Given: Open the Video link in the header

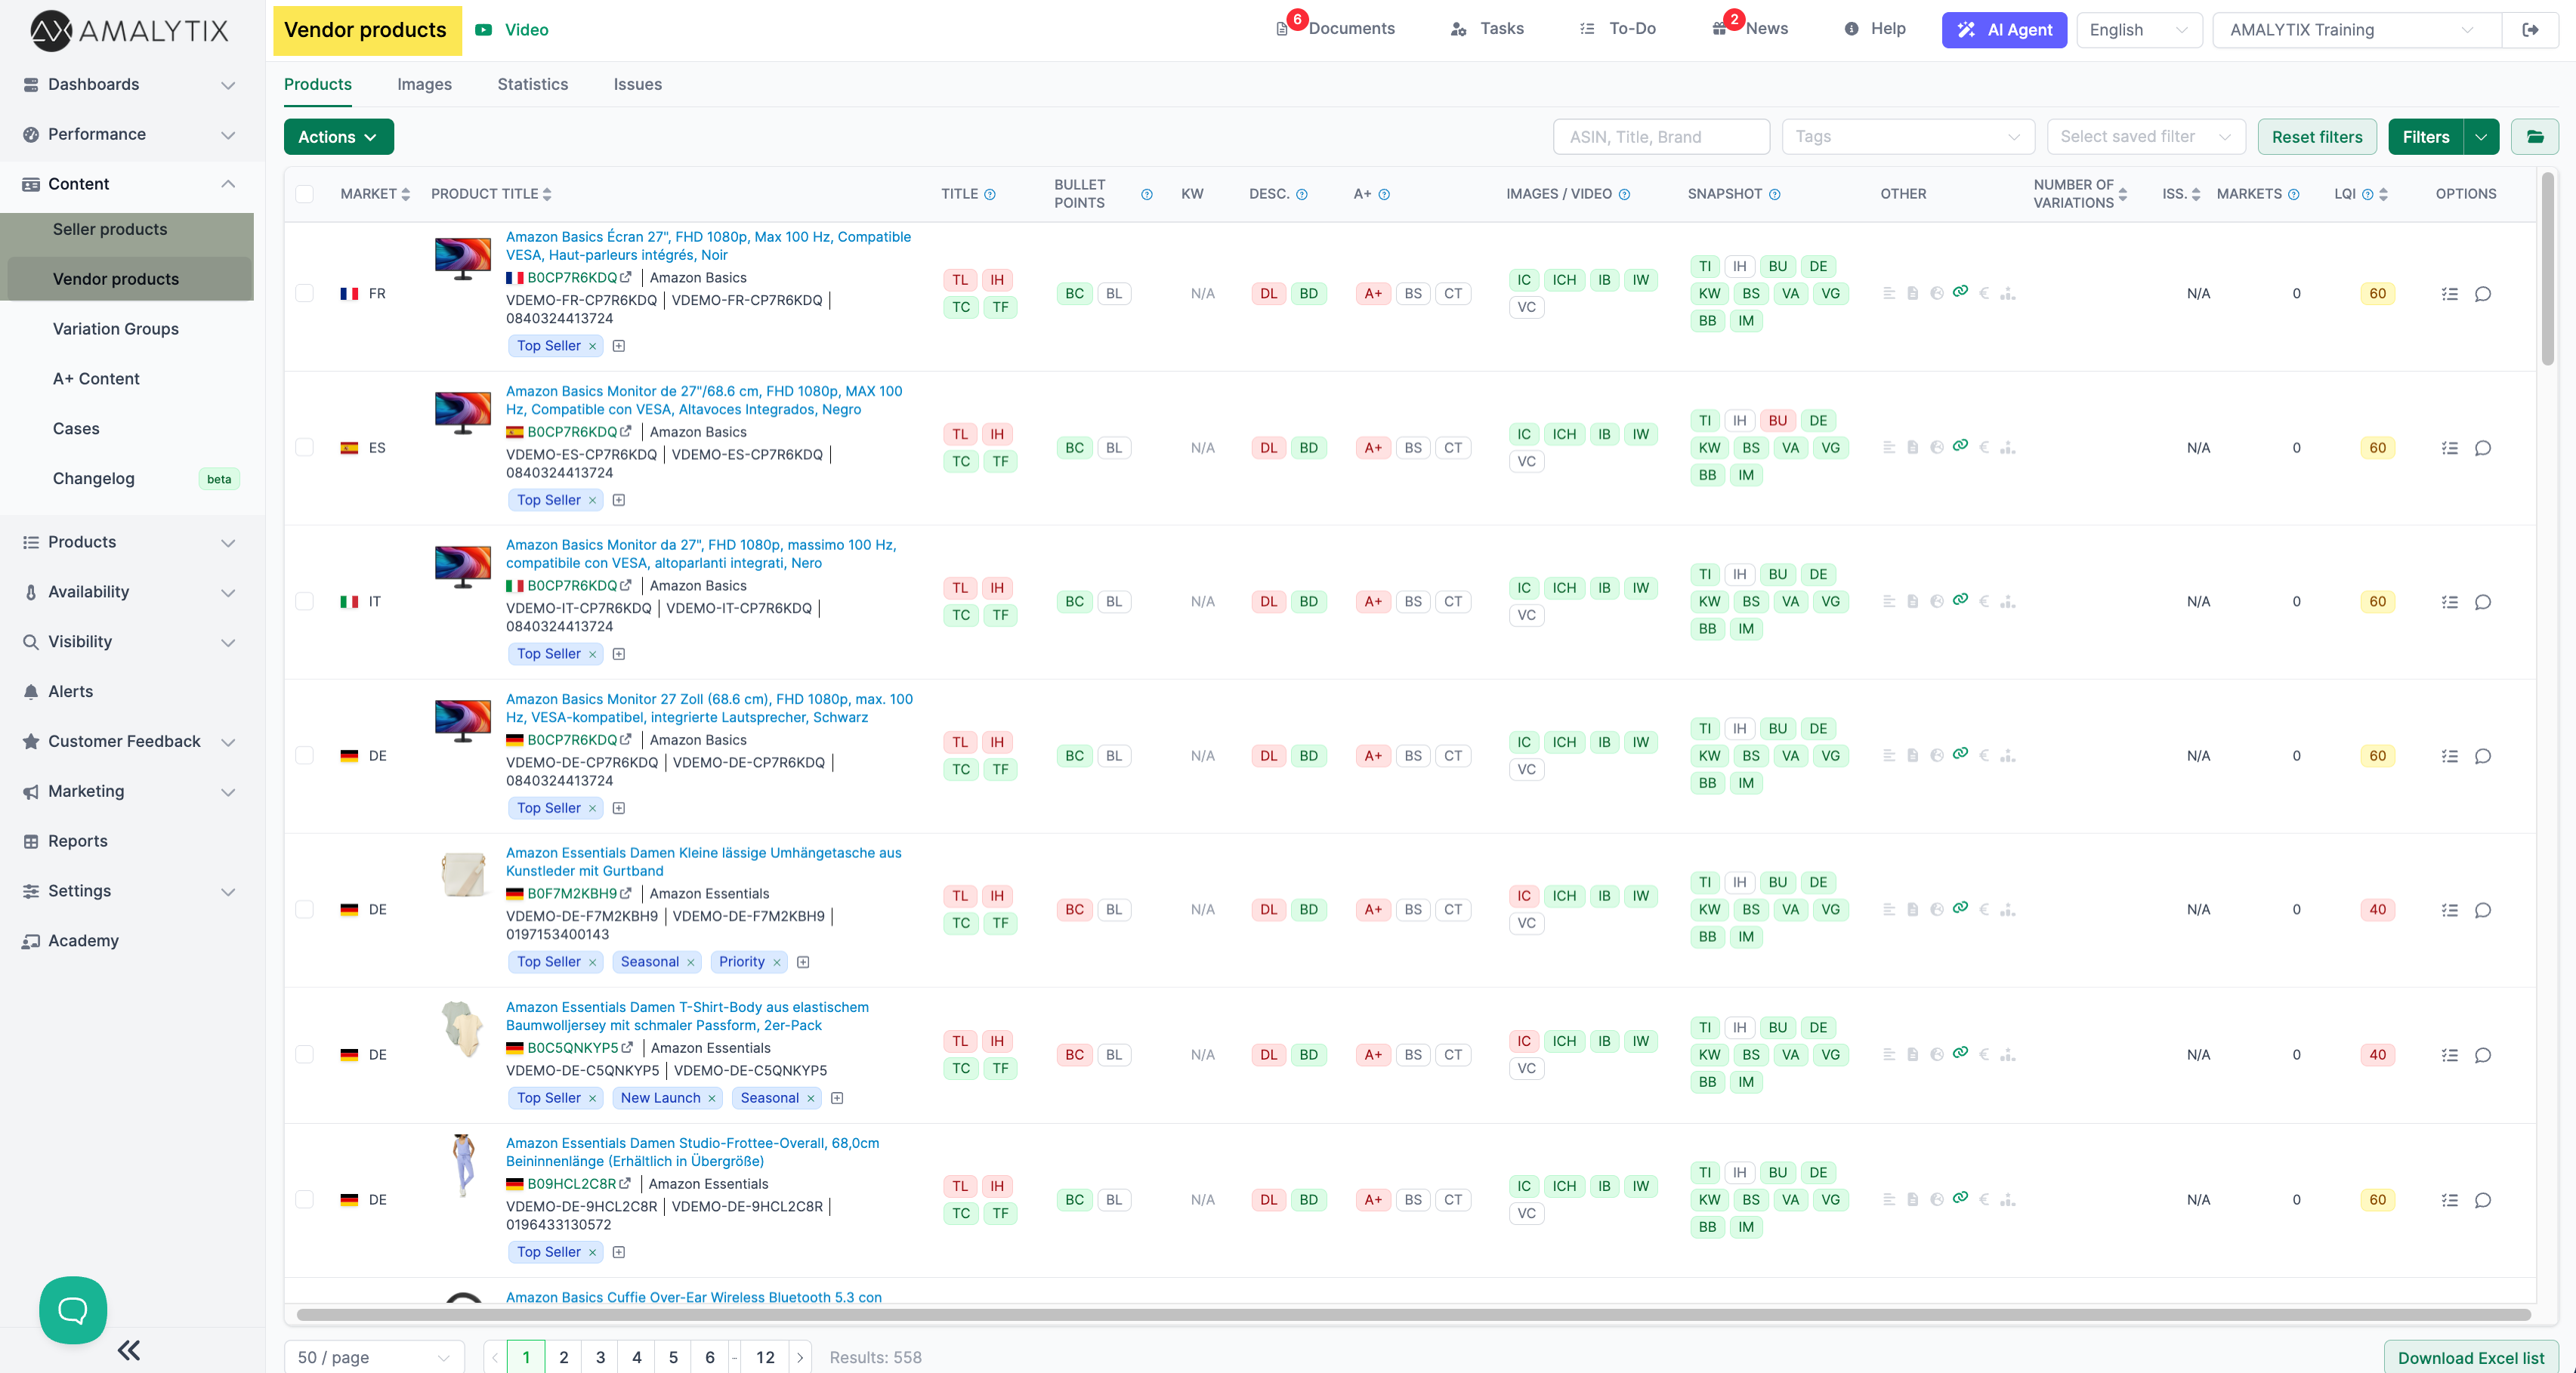Looking at the screenshot, I should [x=512, y=30].
